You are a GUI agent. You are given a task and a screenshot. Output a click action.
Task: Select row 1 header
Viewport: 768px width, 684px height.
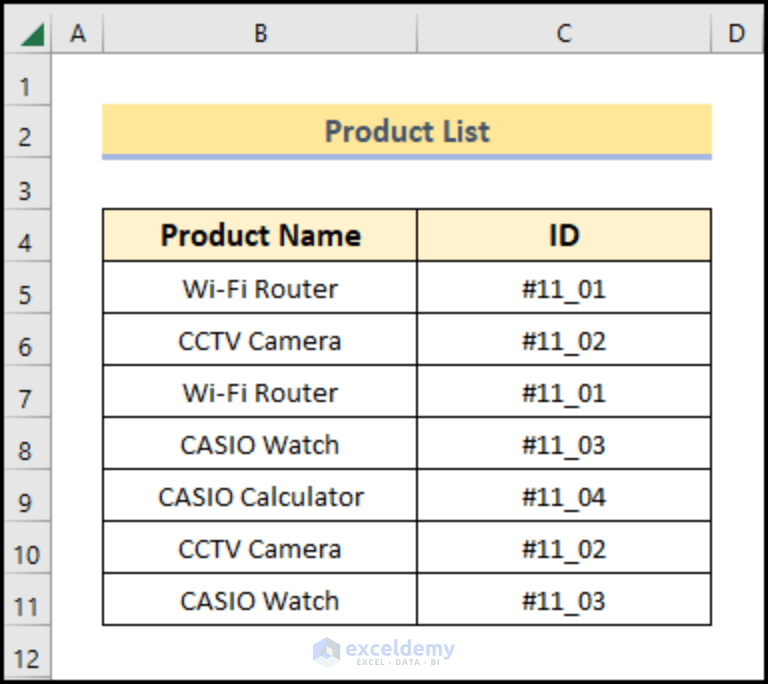click(27, 79)
